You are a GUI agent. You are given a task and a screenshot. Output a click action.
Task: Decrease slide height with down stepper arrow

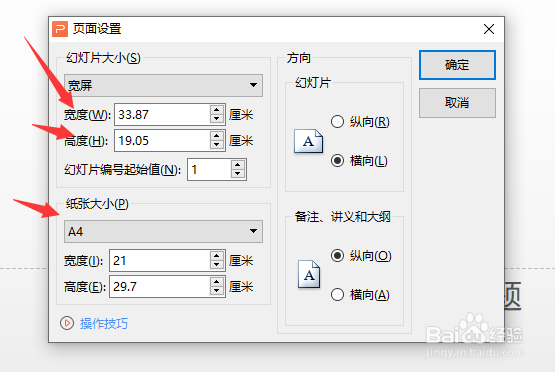[217, 145]
